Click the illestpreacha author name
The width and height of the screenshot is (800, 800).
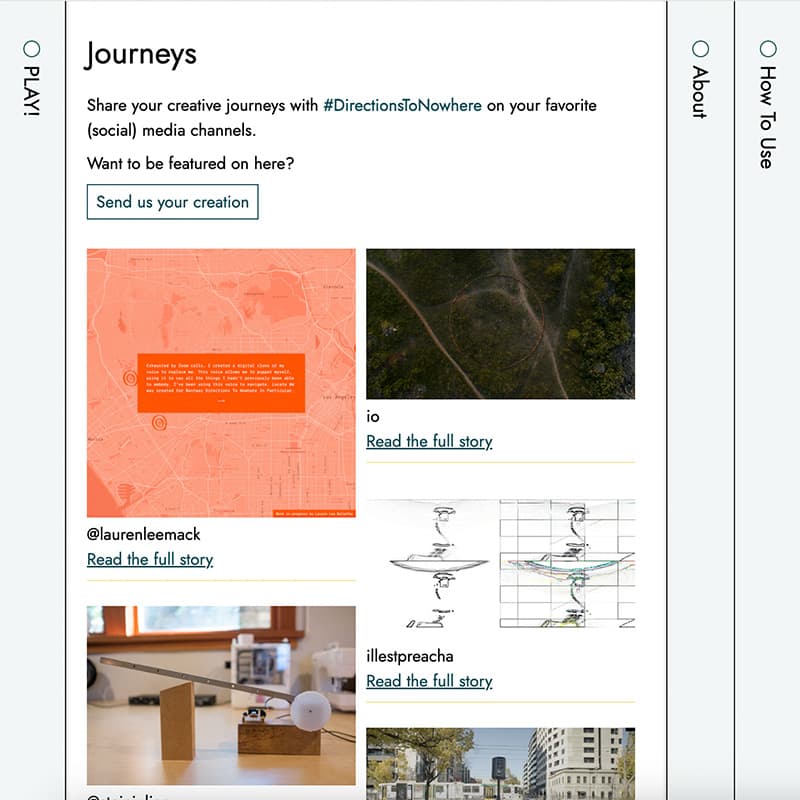point(410,656)
